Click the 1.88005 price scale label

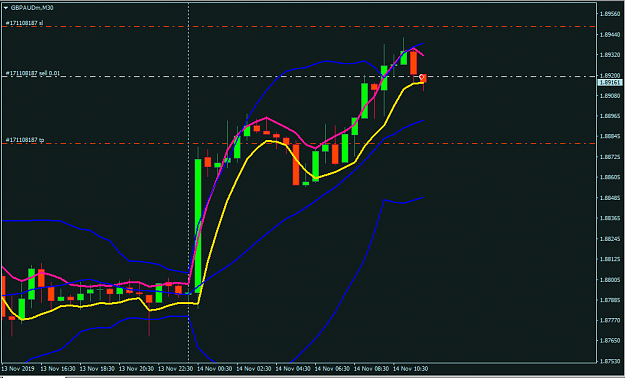tap(609, 280)
